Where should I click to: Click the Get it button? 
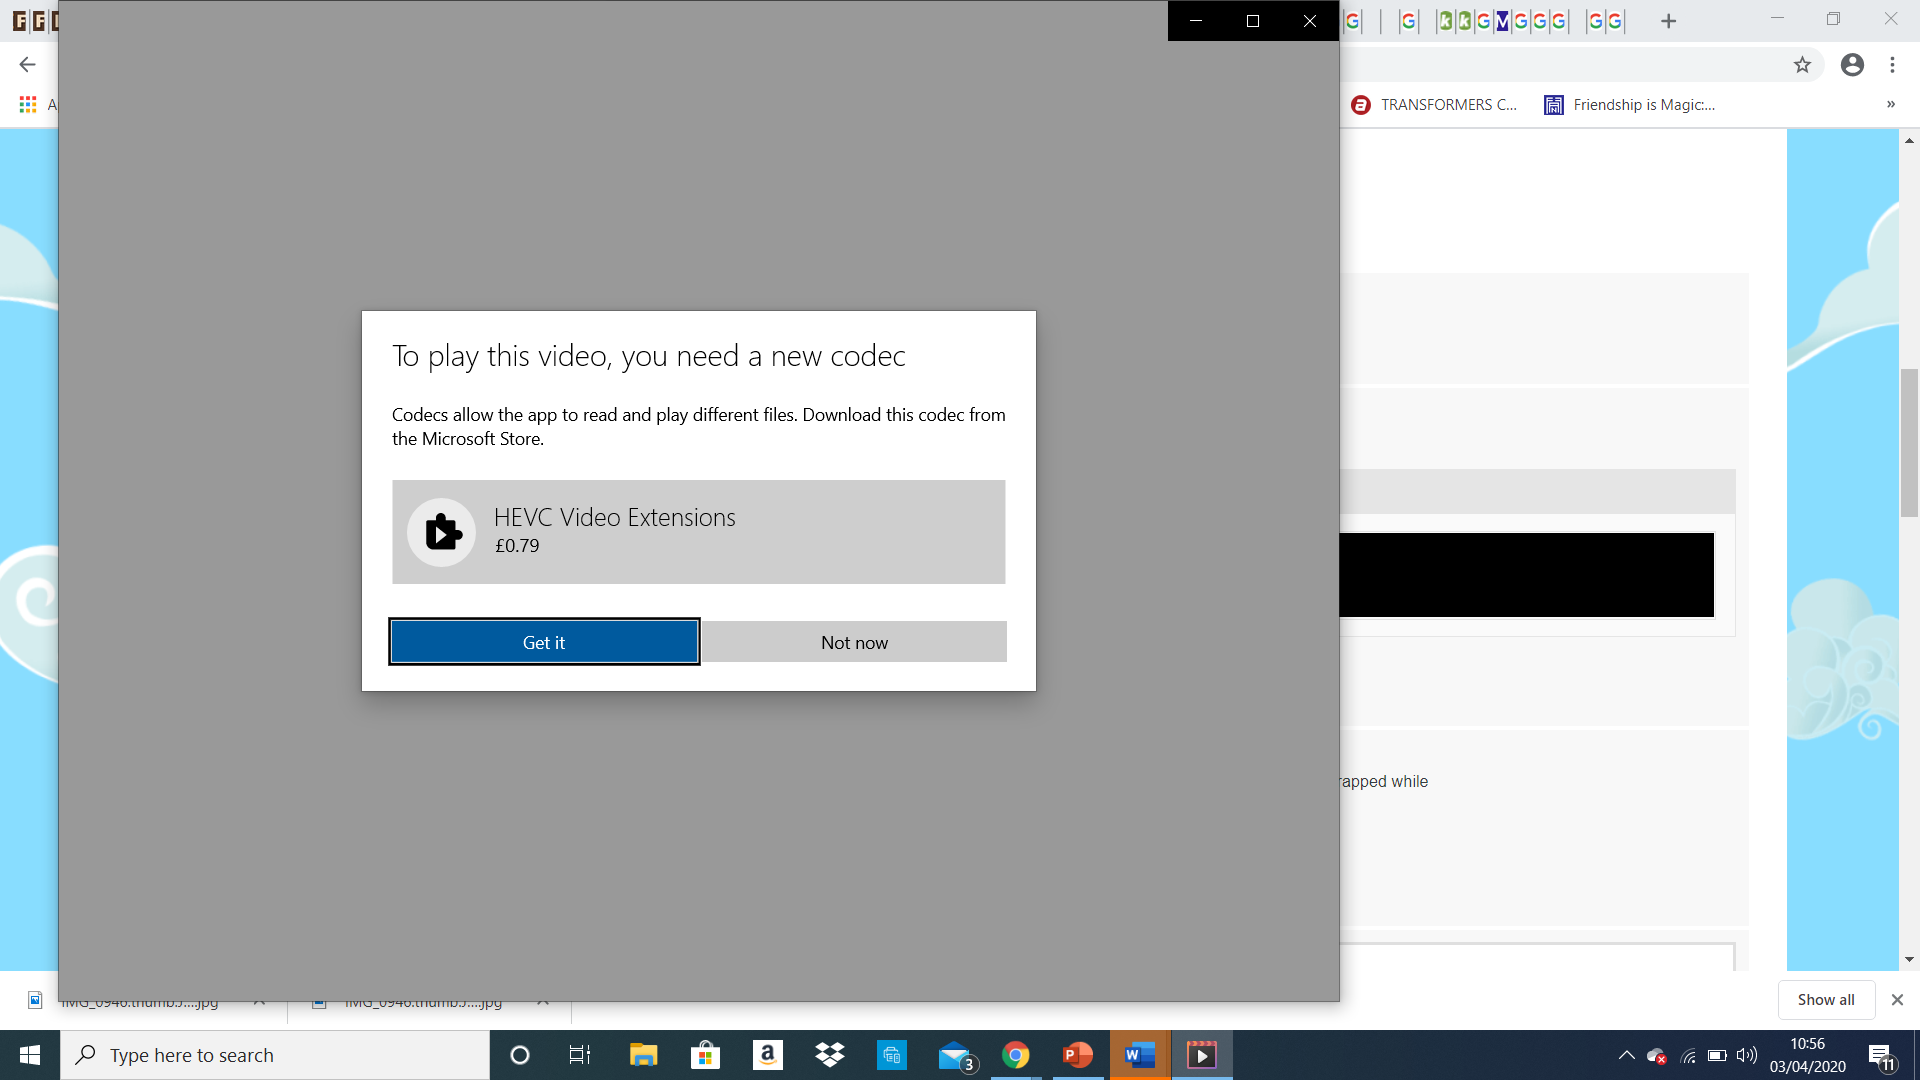pyautogui.click(x=544, y=642)
